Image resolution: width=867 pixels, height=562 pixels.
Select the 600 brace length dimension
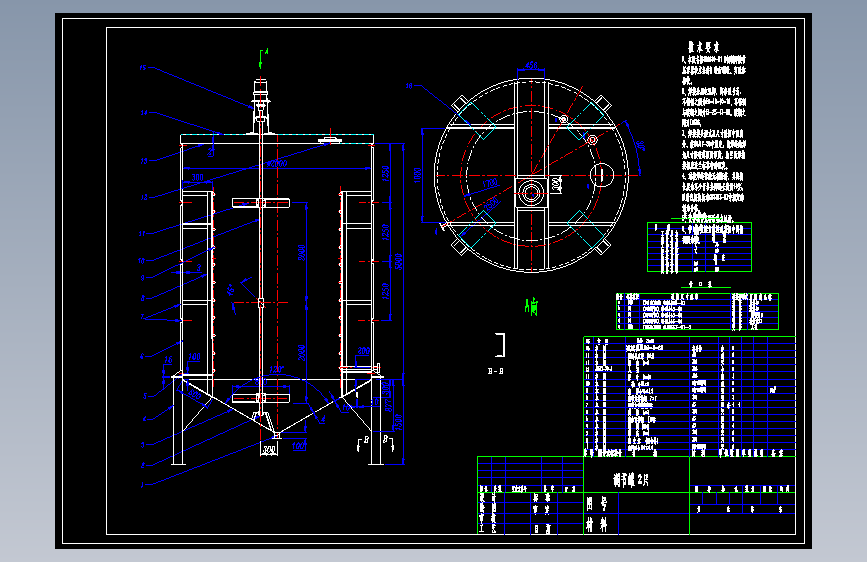tap(195, 394)
